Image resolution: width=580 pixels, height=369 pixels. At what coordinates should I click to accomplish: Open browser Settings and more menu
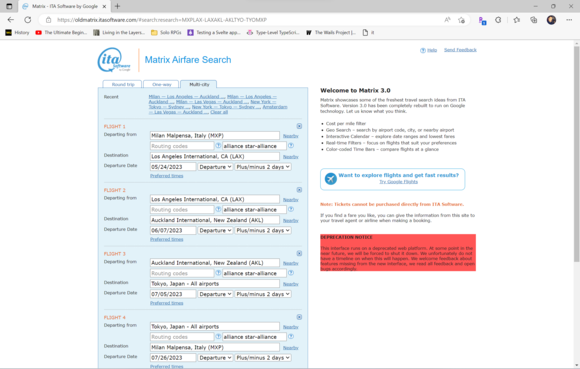point(569,20)
